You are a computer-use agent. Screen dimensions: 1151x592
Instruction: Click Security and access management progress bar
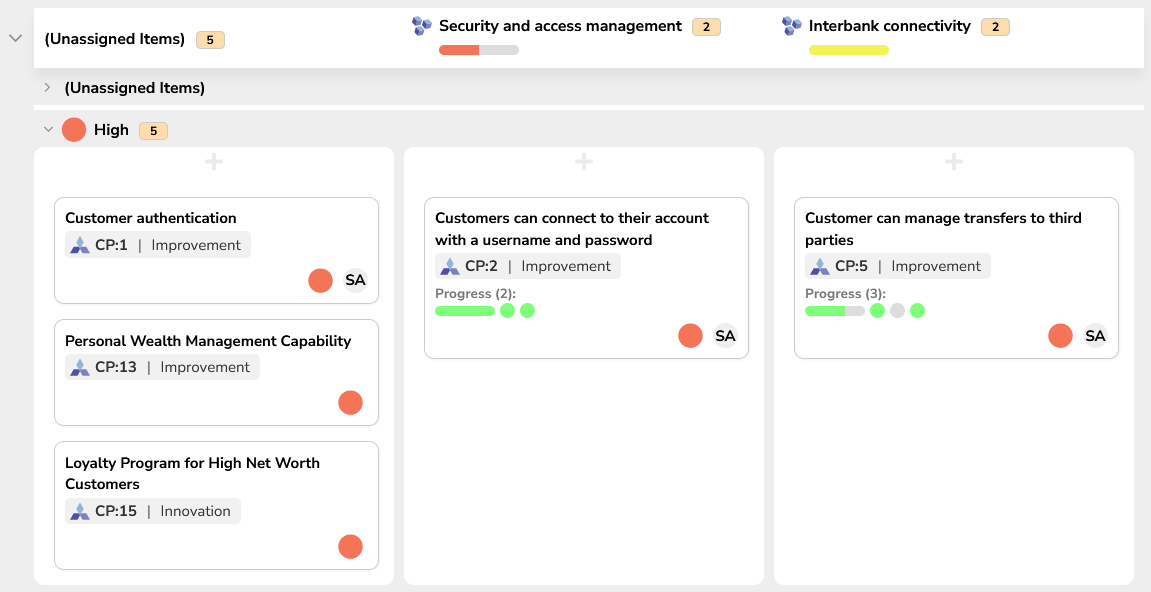478,50
